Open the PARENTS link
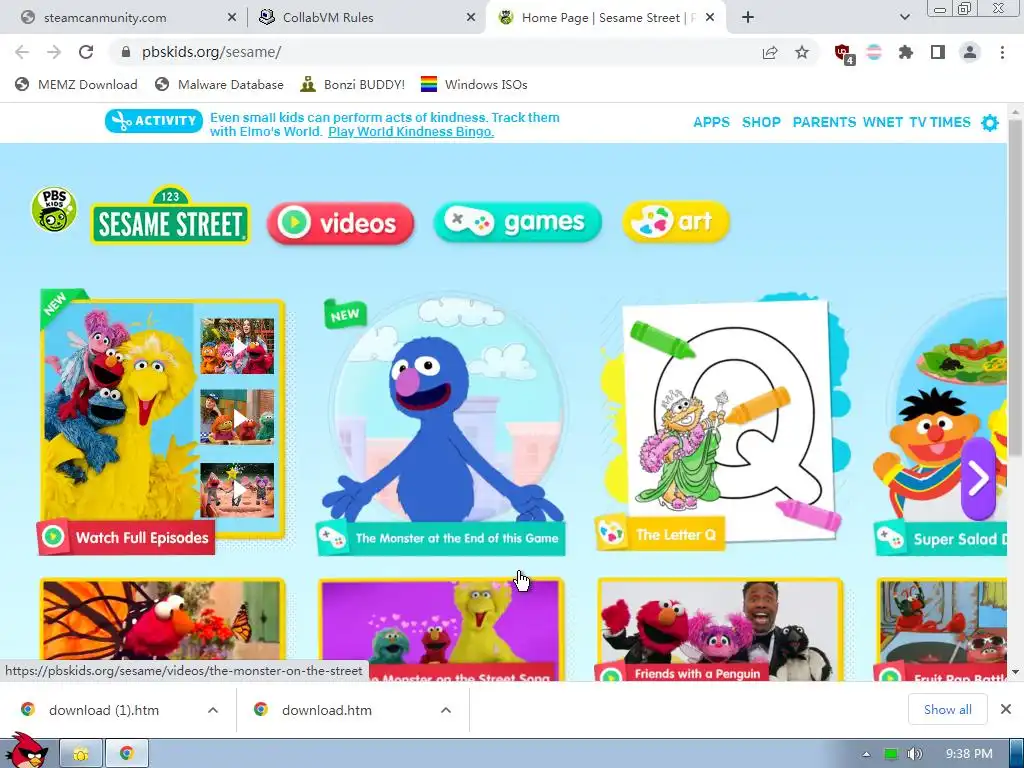The image size is (1024, 768). coord(824,122)
